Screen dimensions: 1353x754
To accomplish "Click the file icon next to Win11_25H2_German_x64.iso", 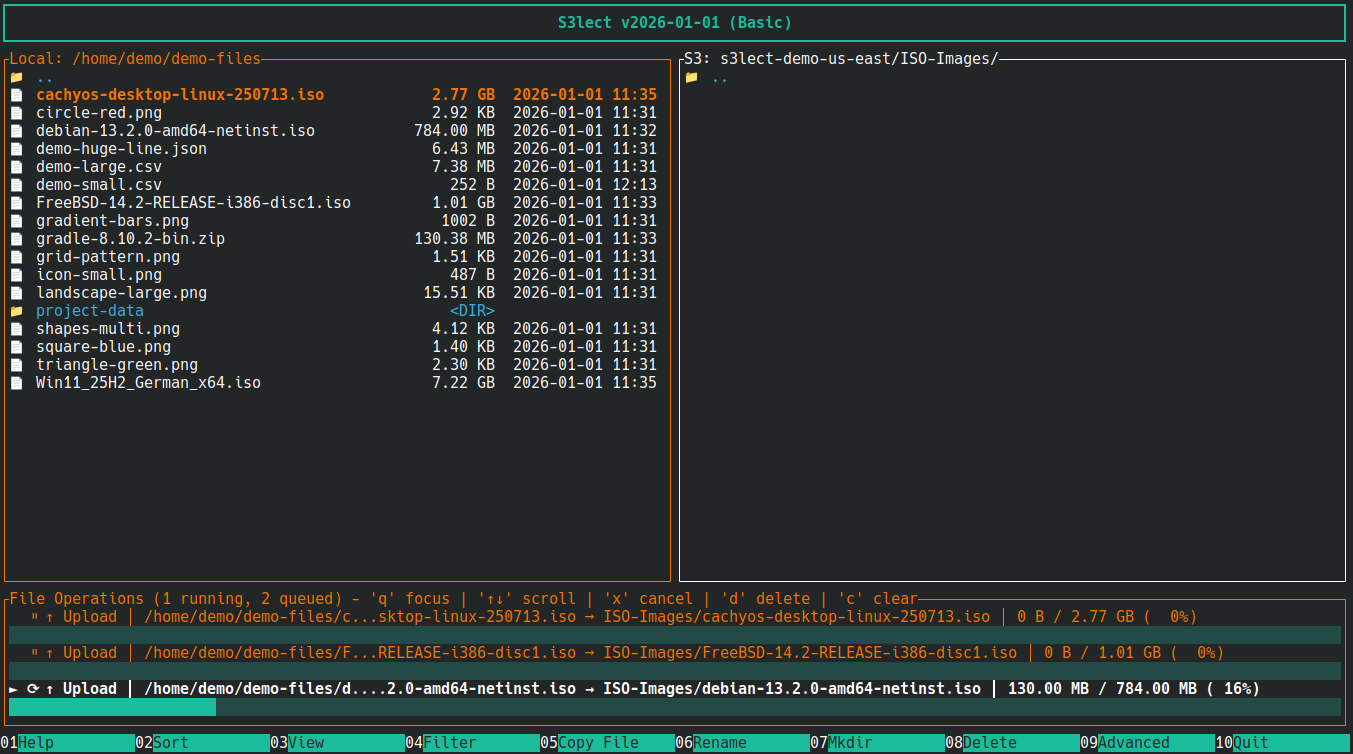I will (16, 382).
